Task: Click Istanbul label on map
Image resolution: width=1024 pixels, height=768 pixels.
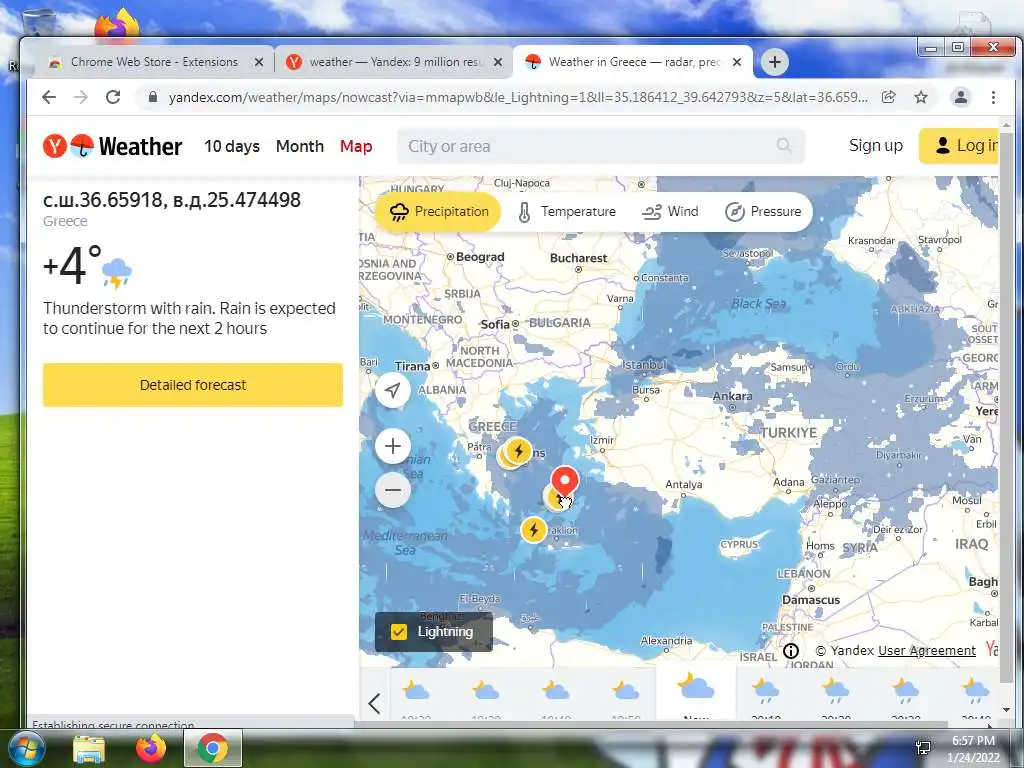Action: [x=644, y=365]
